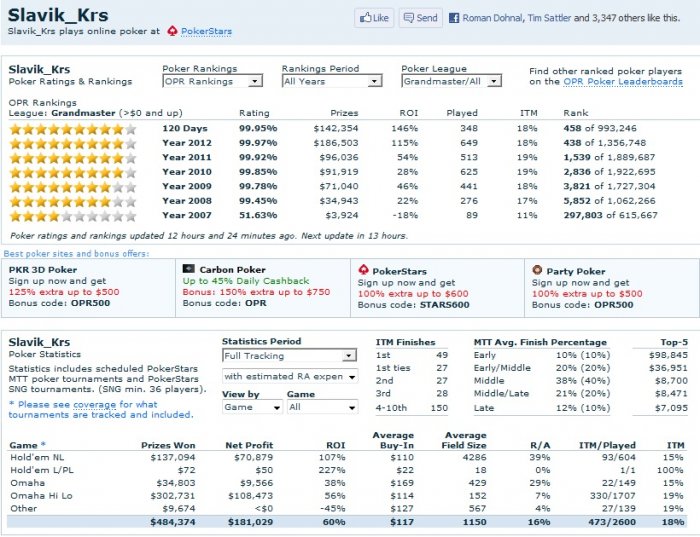700x537 pixels.
Task: Click the 99.97% rating value
Action: click(x=258, y=143)
